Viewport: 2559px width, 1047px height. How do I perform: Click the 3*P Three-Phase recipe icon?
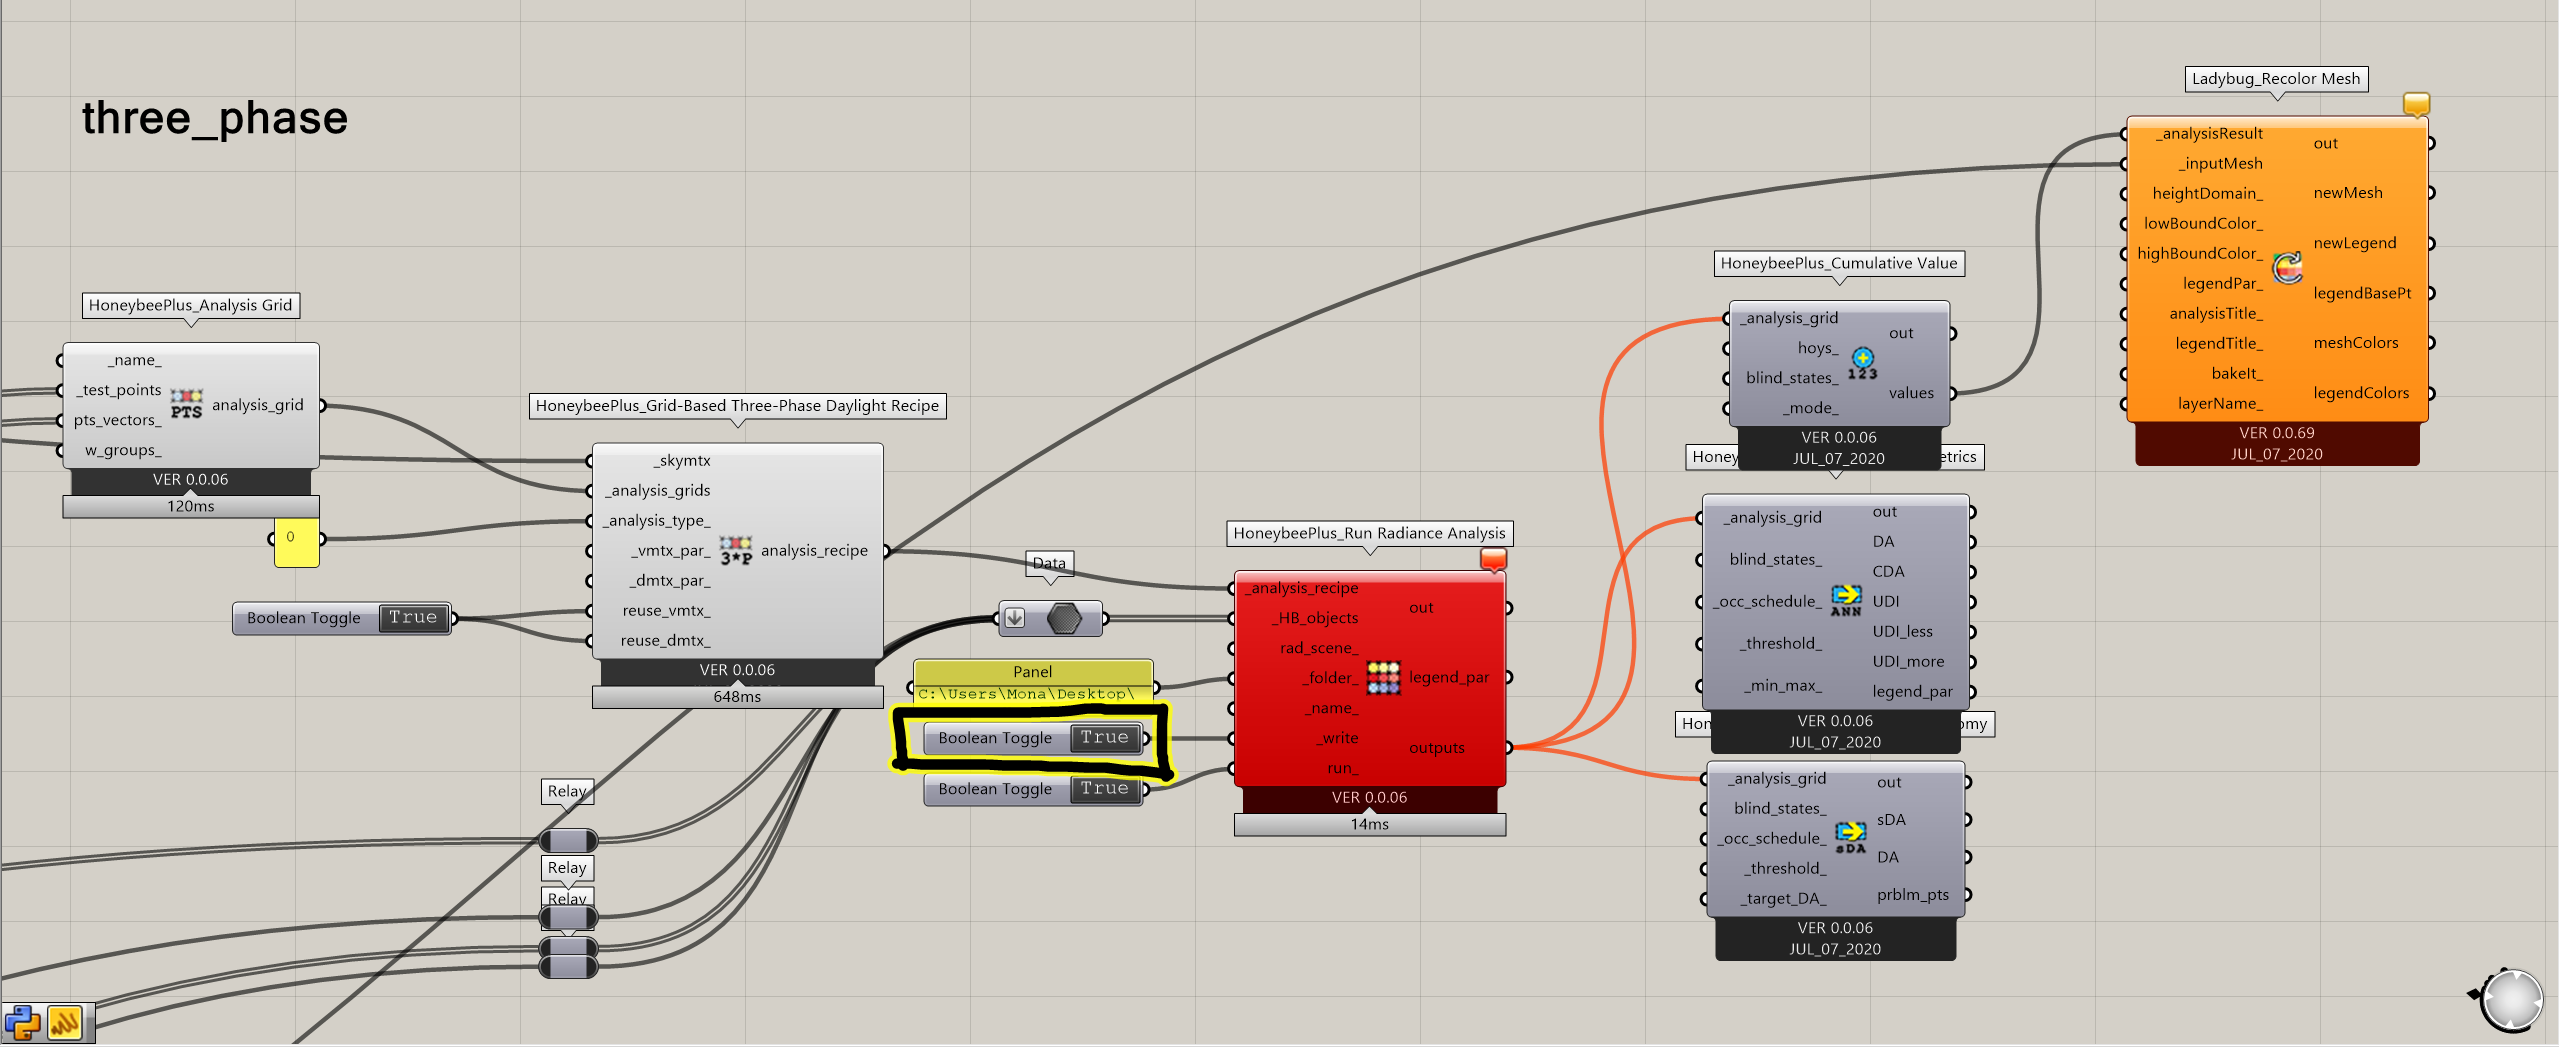[735, 550]
